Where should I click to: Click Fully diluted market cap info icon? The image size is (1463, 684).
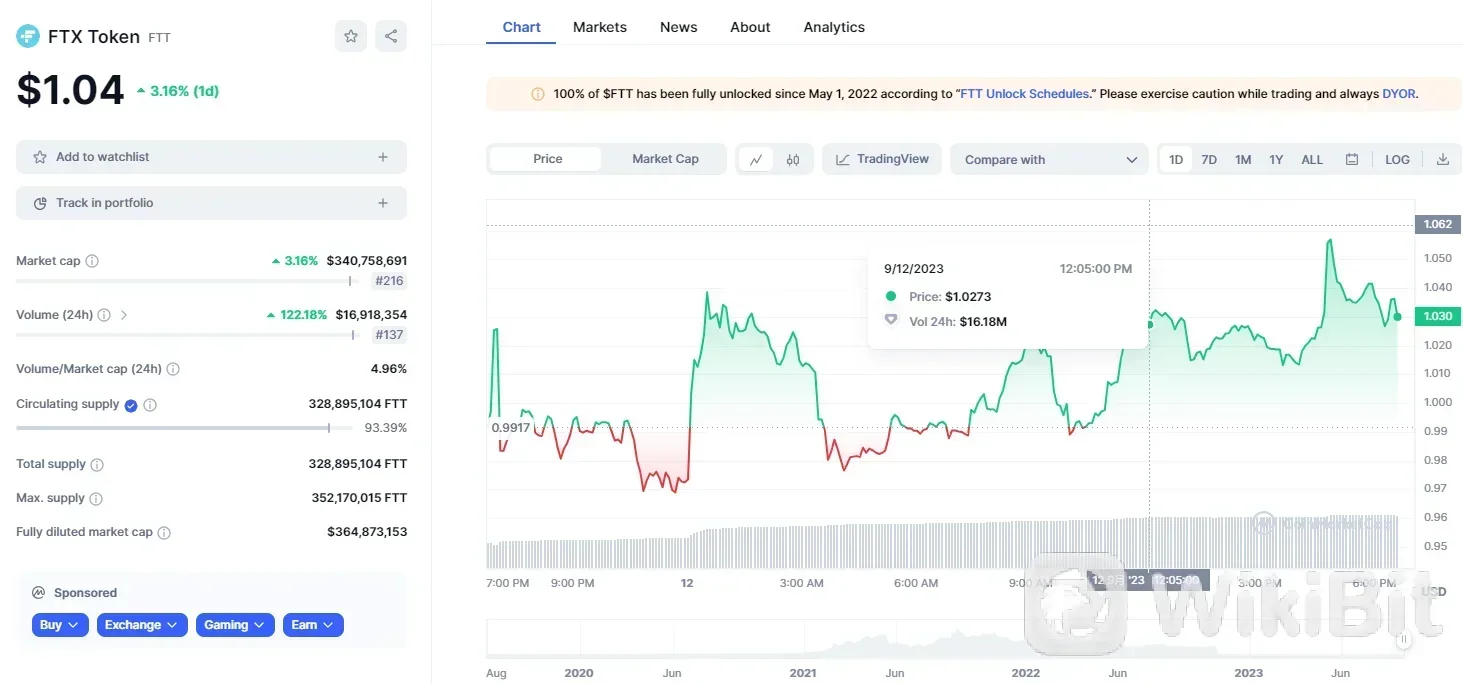164,533
